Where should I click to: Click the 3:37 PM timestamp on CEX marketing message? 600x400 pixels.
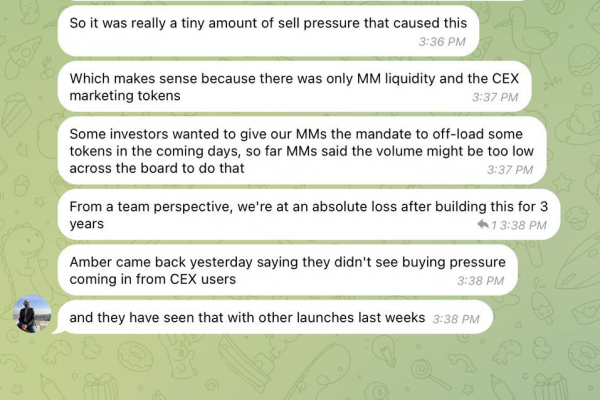[x=495, y=97]
